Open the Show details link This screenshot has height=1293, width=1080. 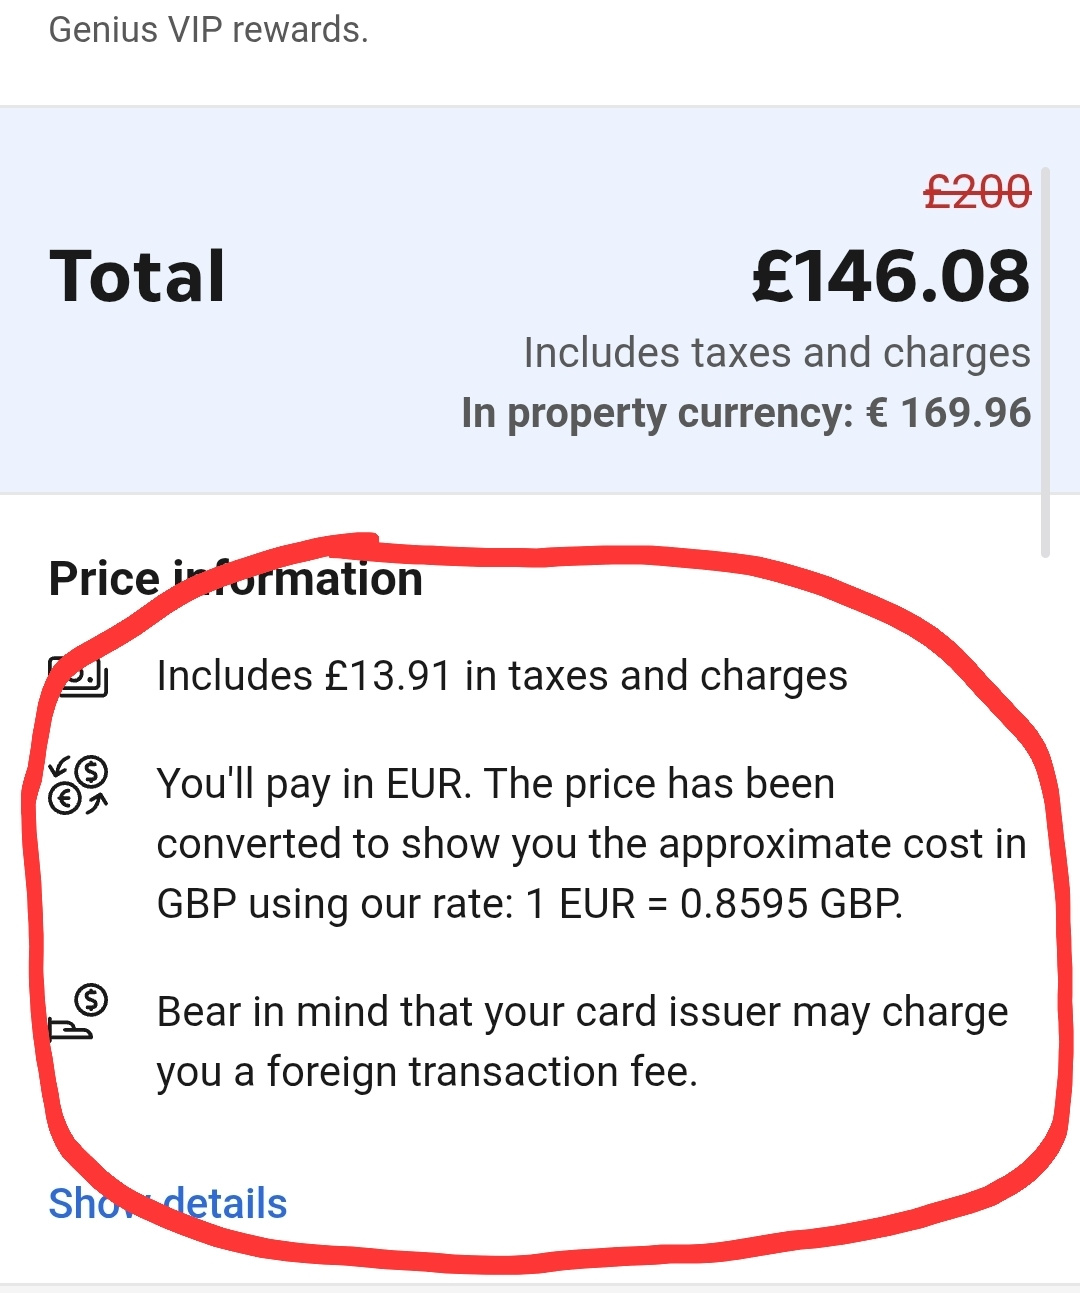[x=168, y=1203]
